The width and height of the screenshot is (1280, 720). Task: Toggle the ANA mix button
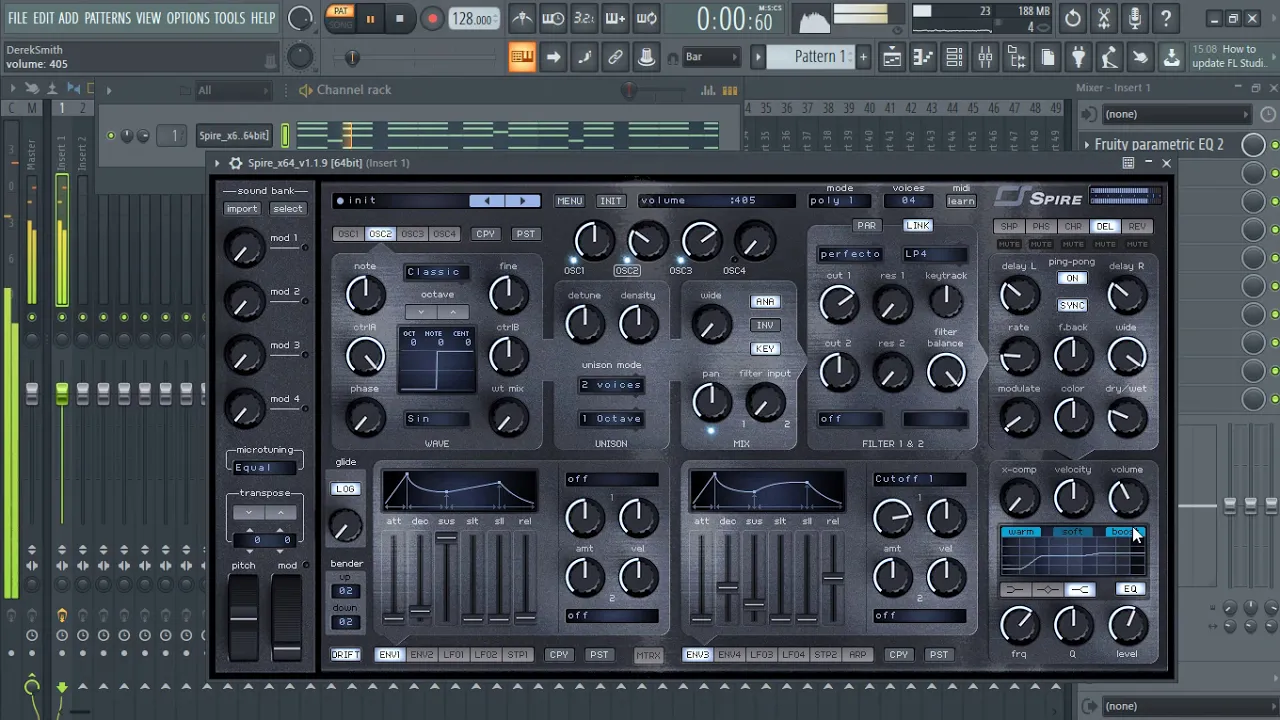point(765,302)
